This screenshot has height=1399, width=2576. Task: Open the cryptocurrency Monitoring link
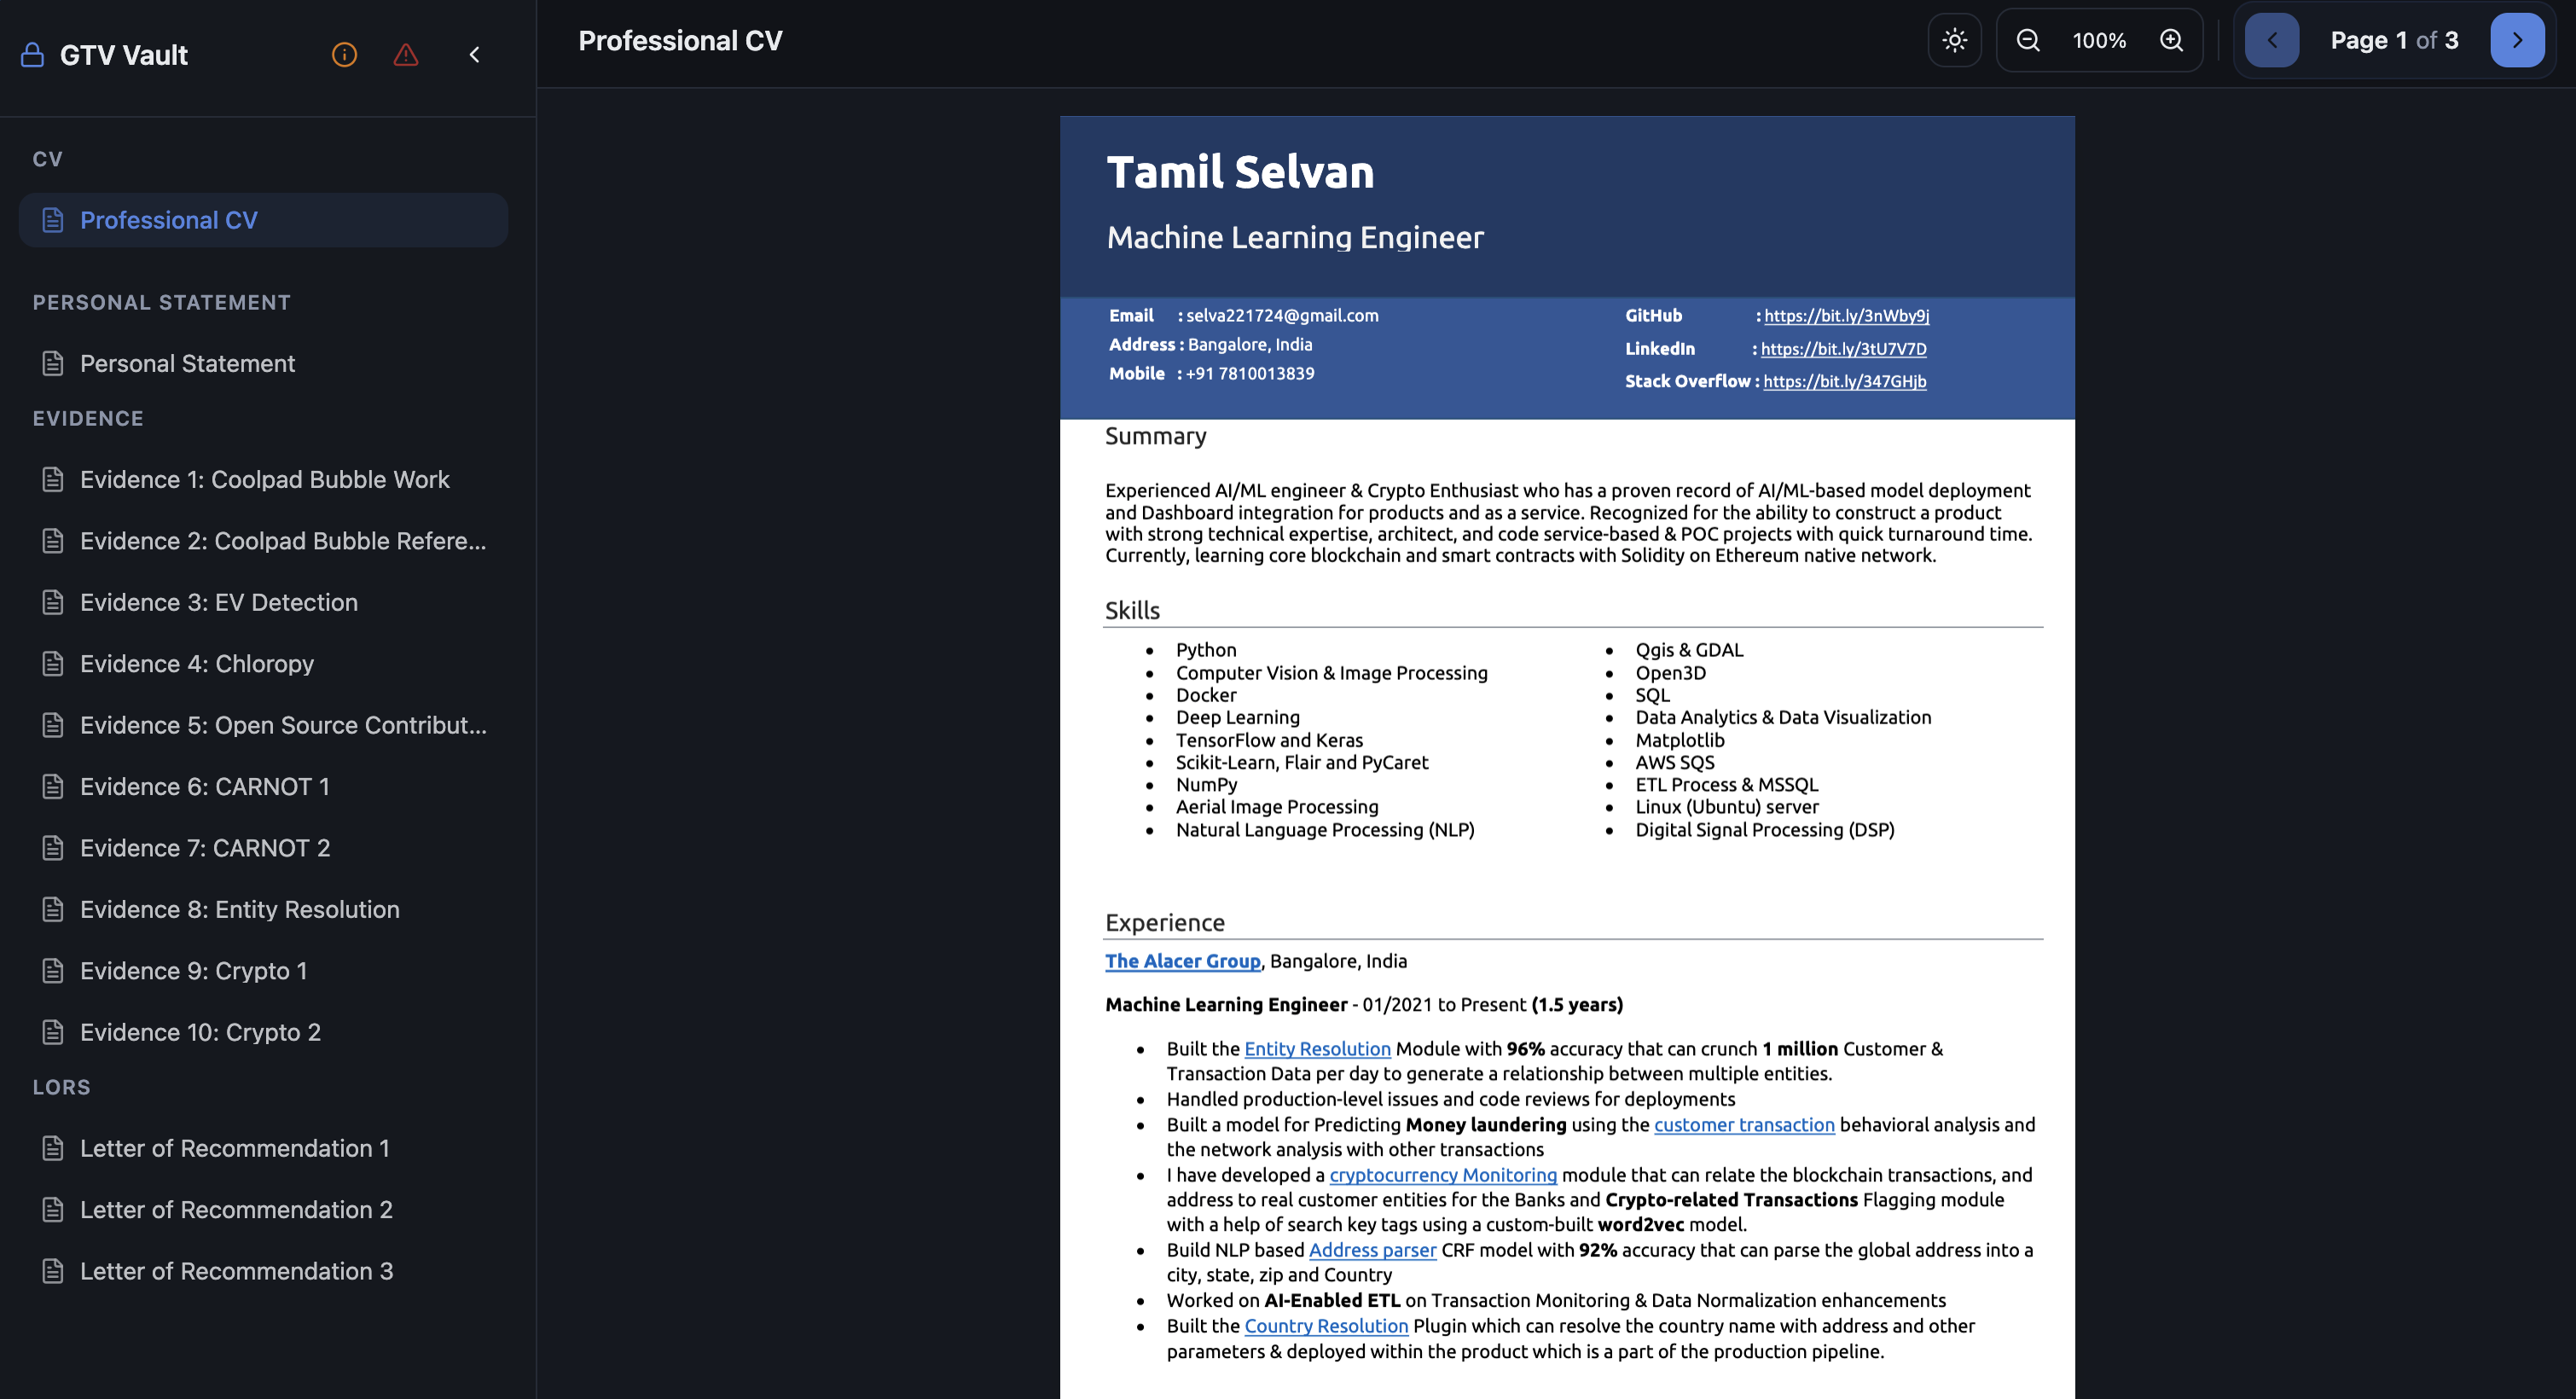[1442, 1175]
